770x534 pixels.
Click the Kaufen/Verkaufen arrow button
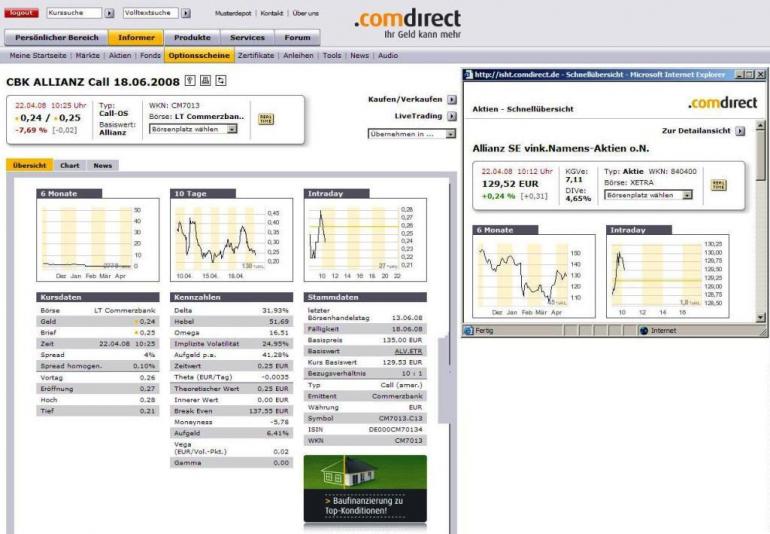click(452, 100)
